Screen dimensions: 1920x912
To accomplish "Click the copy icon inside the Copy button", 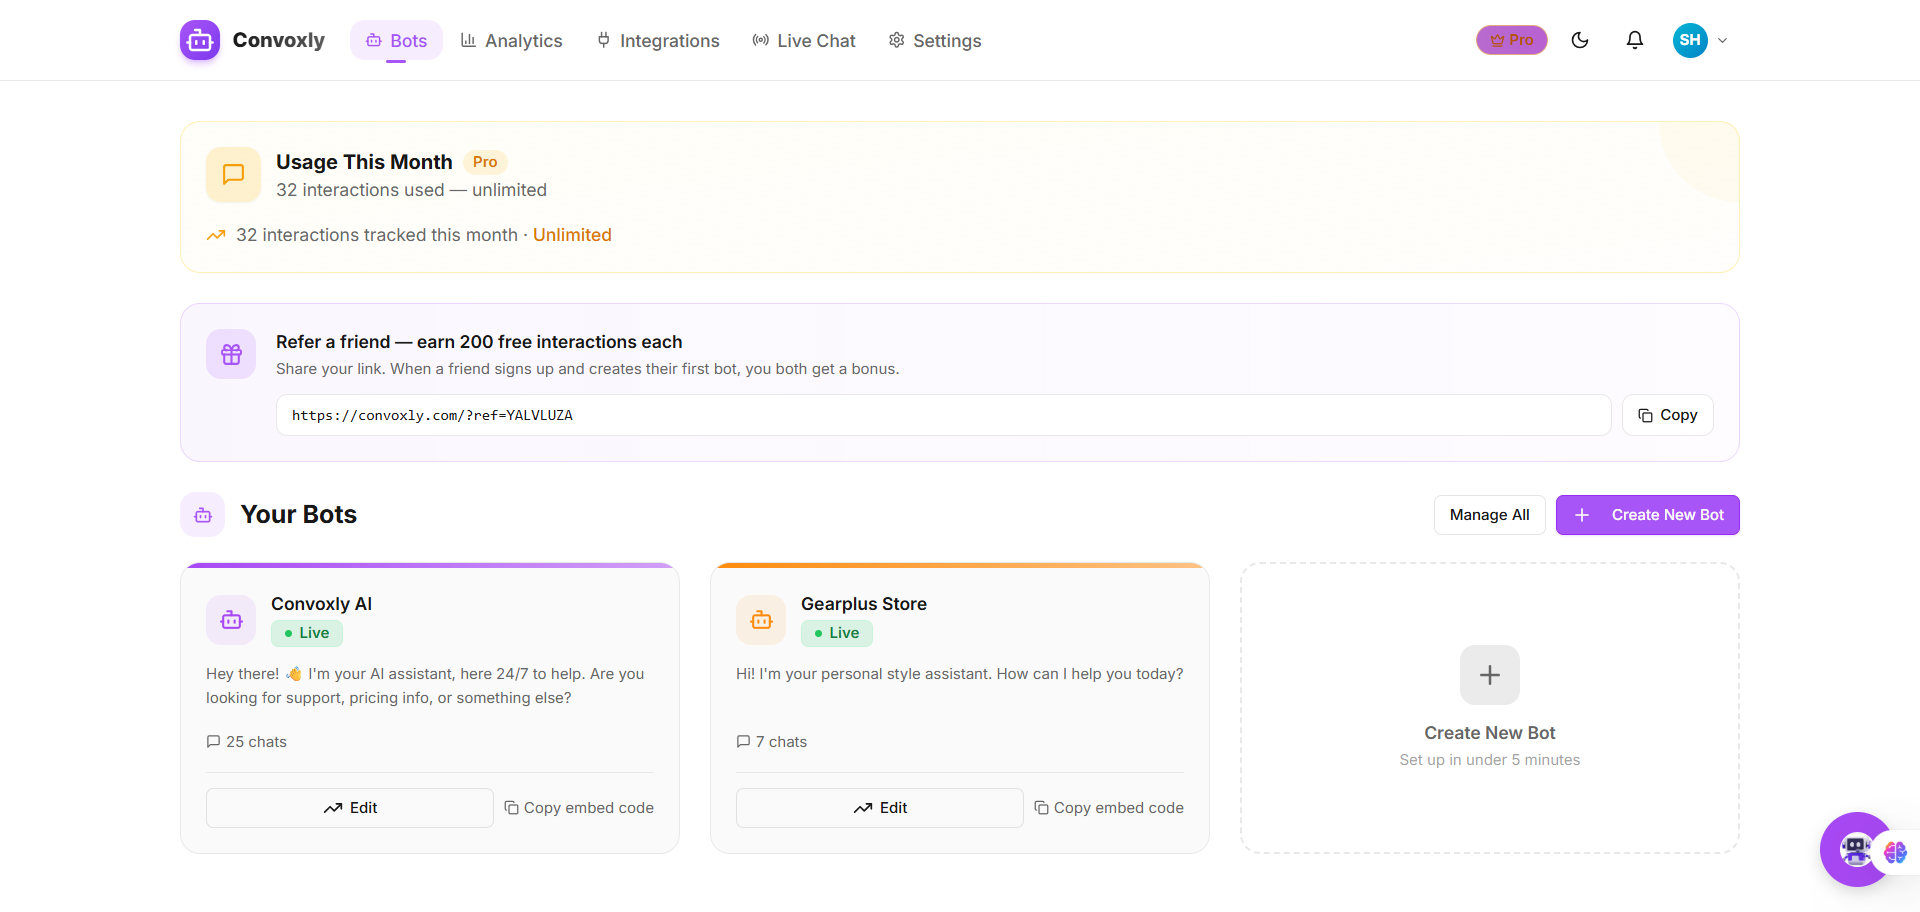I will point(1645,414).
